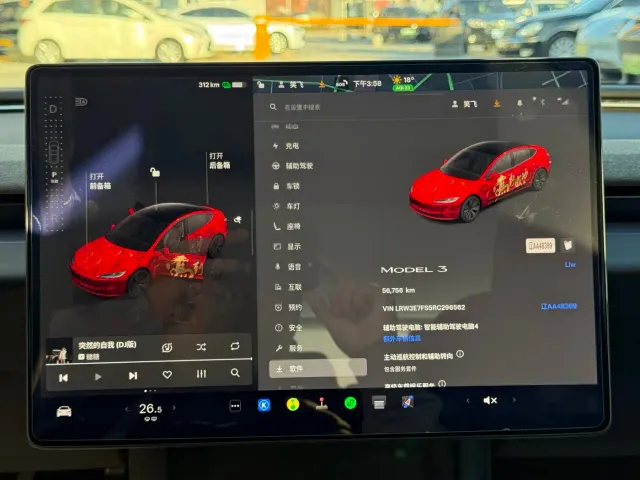Unmute the volume speaker icon
The height and width of the screenshot is (480, 640).
(490, 400)
